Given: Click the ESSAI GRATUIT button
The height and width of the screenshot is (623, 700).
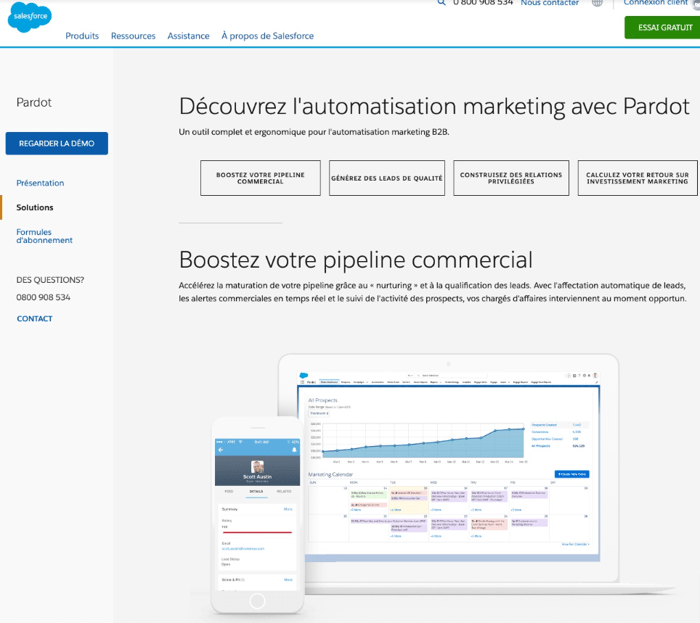Looking at the screenshot, I should (662, 27).
